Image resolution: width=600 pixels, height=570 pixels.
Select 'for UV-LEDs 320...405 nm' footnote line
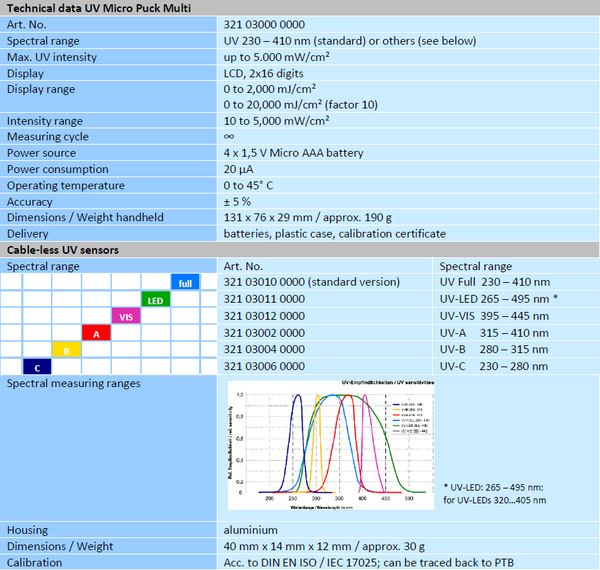click(494, 500)
